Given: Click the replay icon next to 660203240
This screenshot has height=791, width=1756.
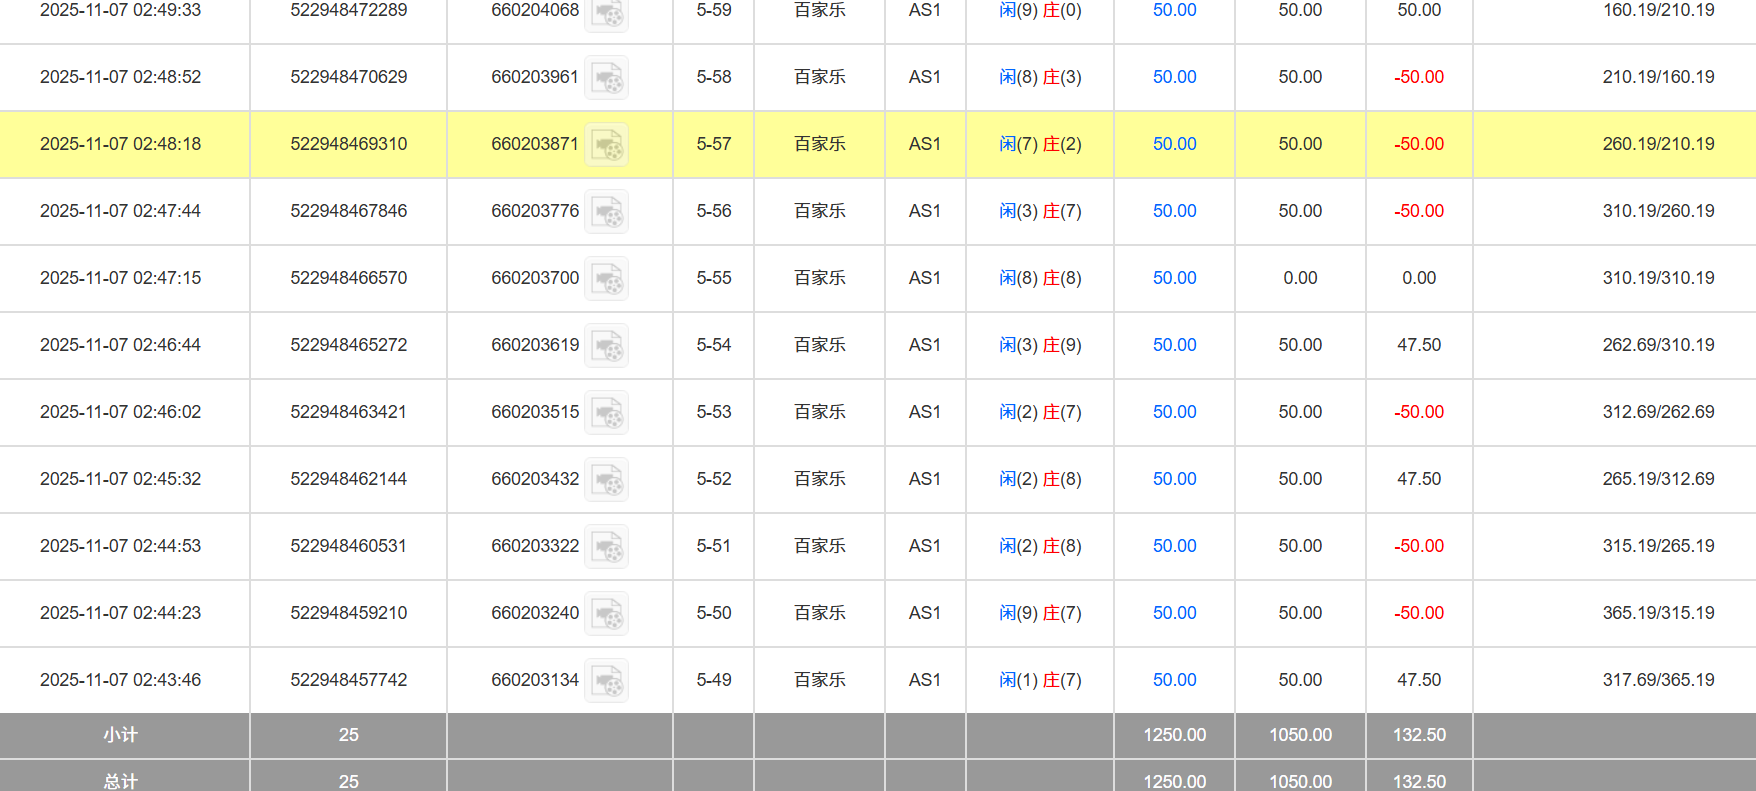Looking at the screenshot, I should tap(606, 613).
